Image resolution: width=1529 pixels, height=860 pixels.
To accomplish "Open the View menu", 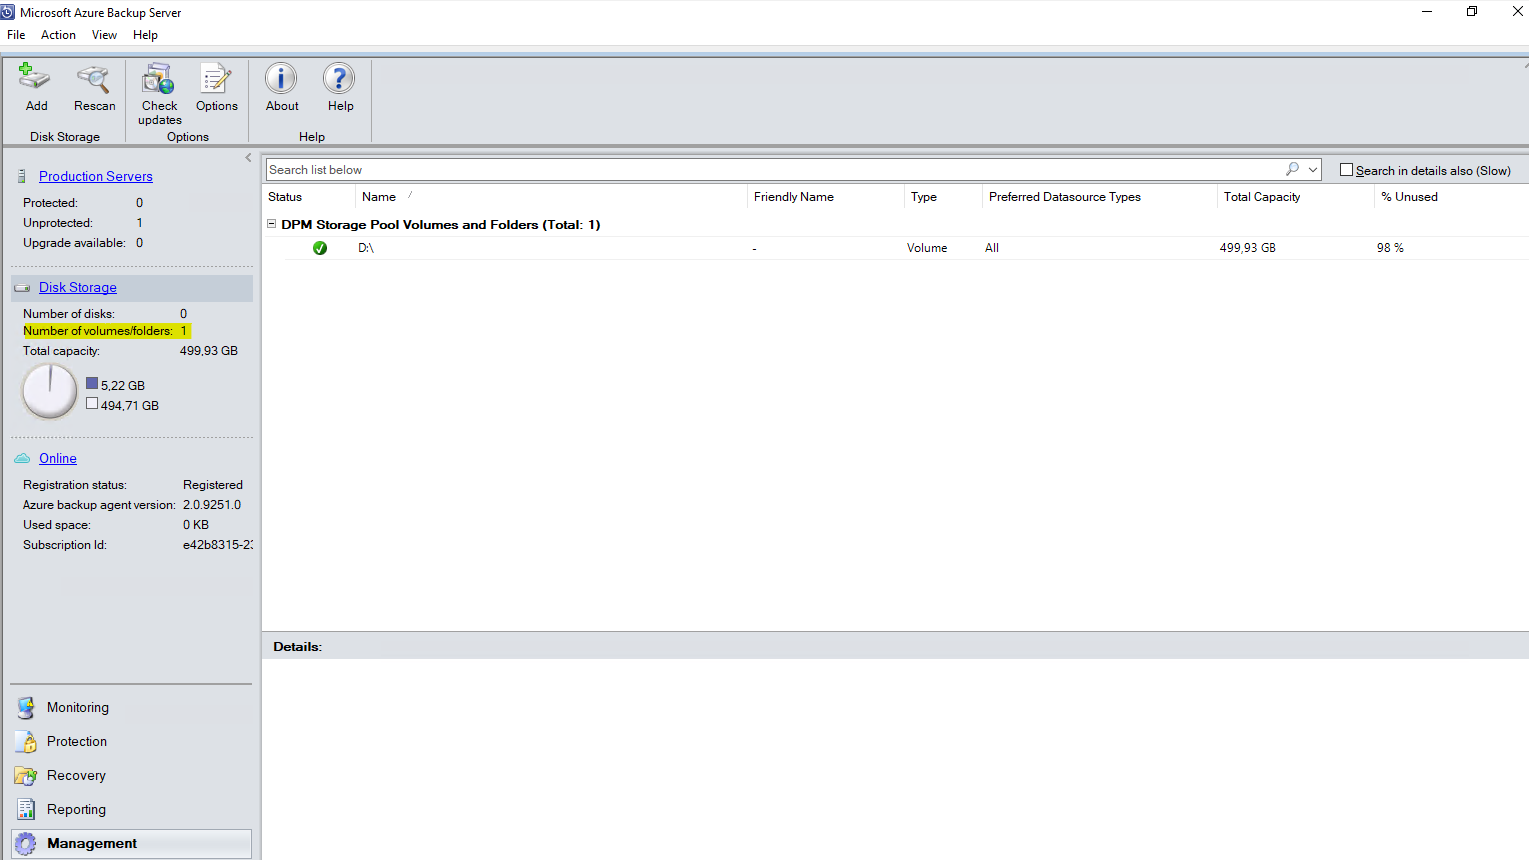I will point(104,35).
